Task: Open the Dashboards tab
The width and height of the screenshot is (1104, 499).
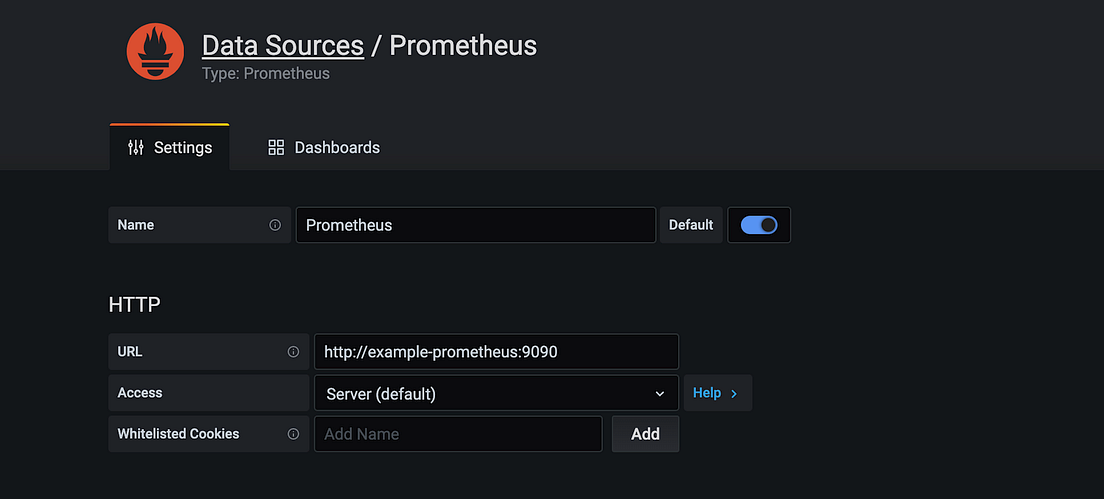Action: [324, 147]
